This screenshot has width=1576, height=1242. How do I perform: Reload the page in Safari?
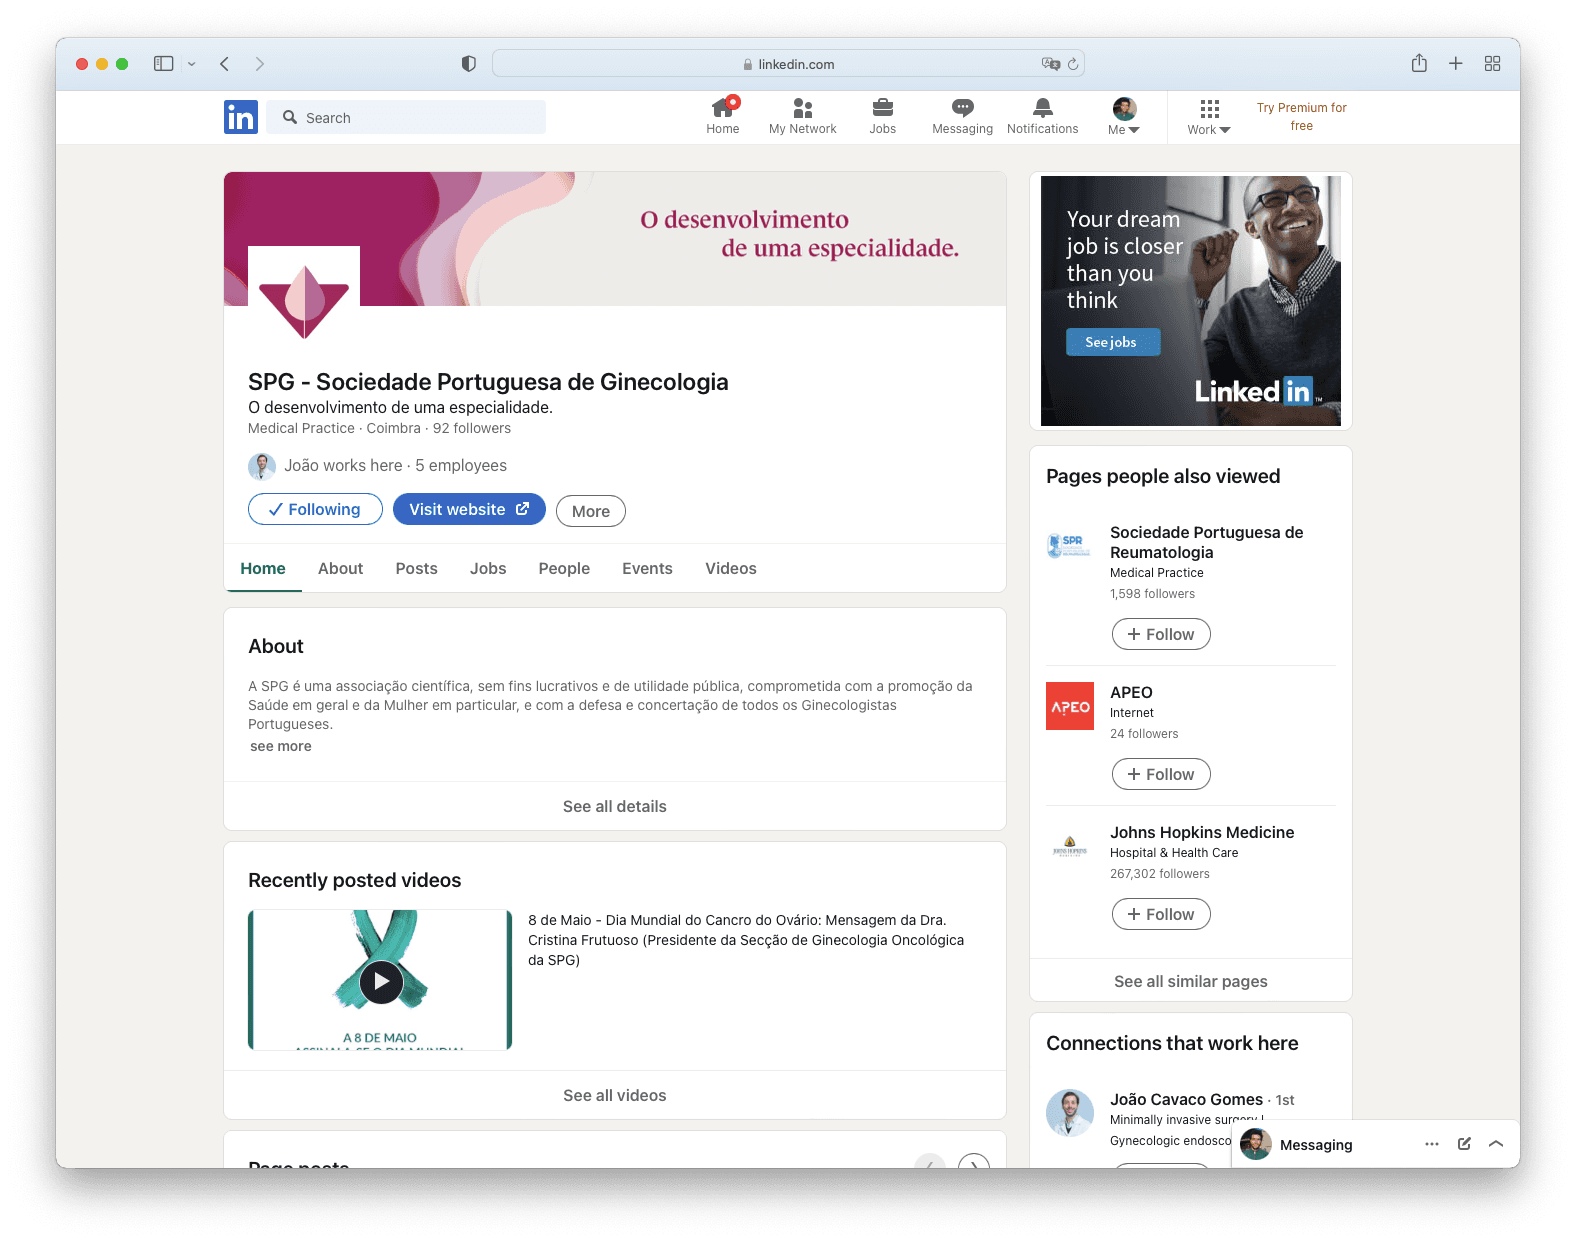coord(1073,63)
